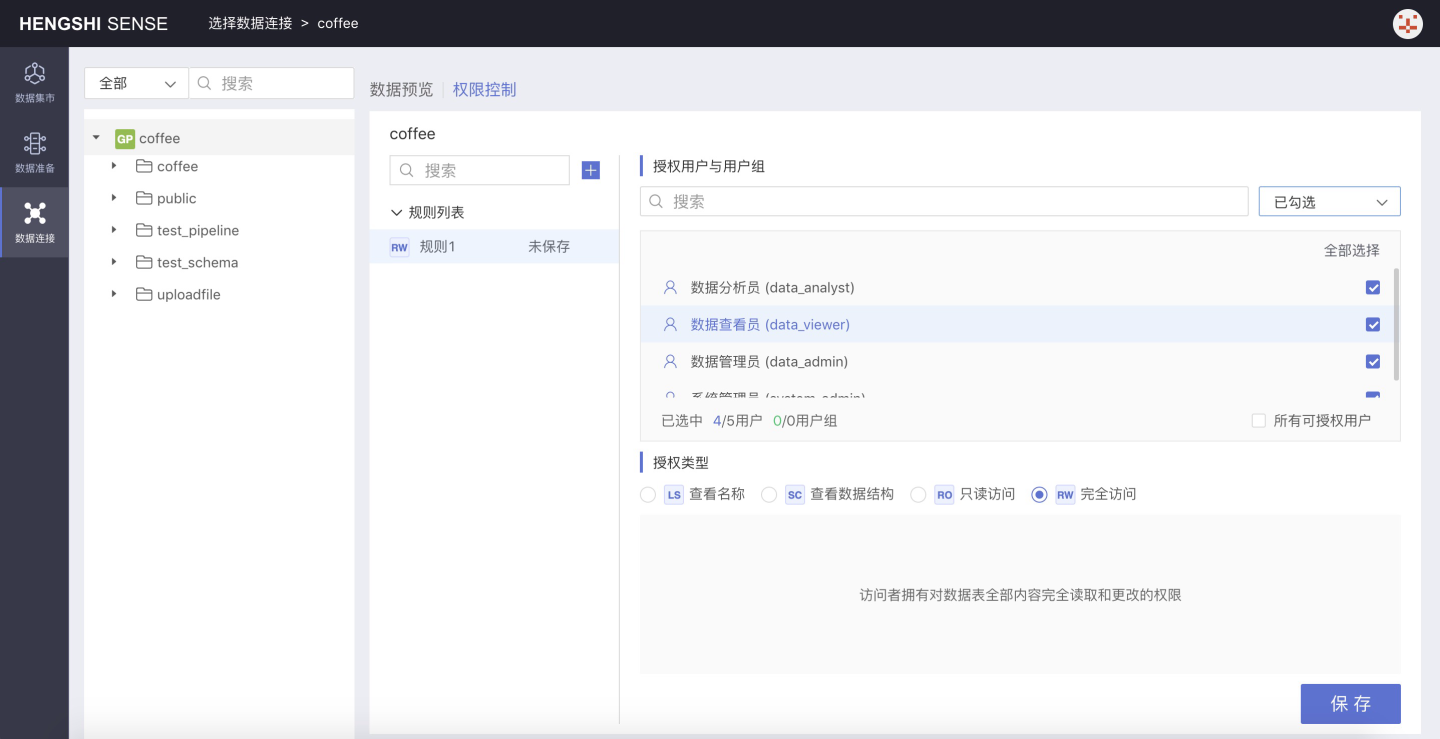Image resolution: width=1440 pixels, height=739 pixels.
Task: Uncheck the data_analyst user checkbox
Action: pyautogui.click(x=1373, y=288)
